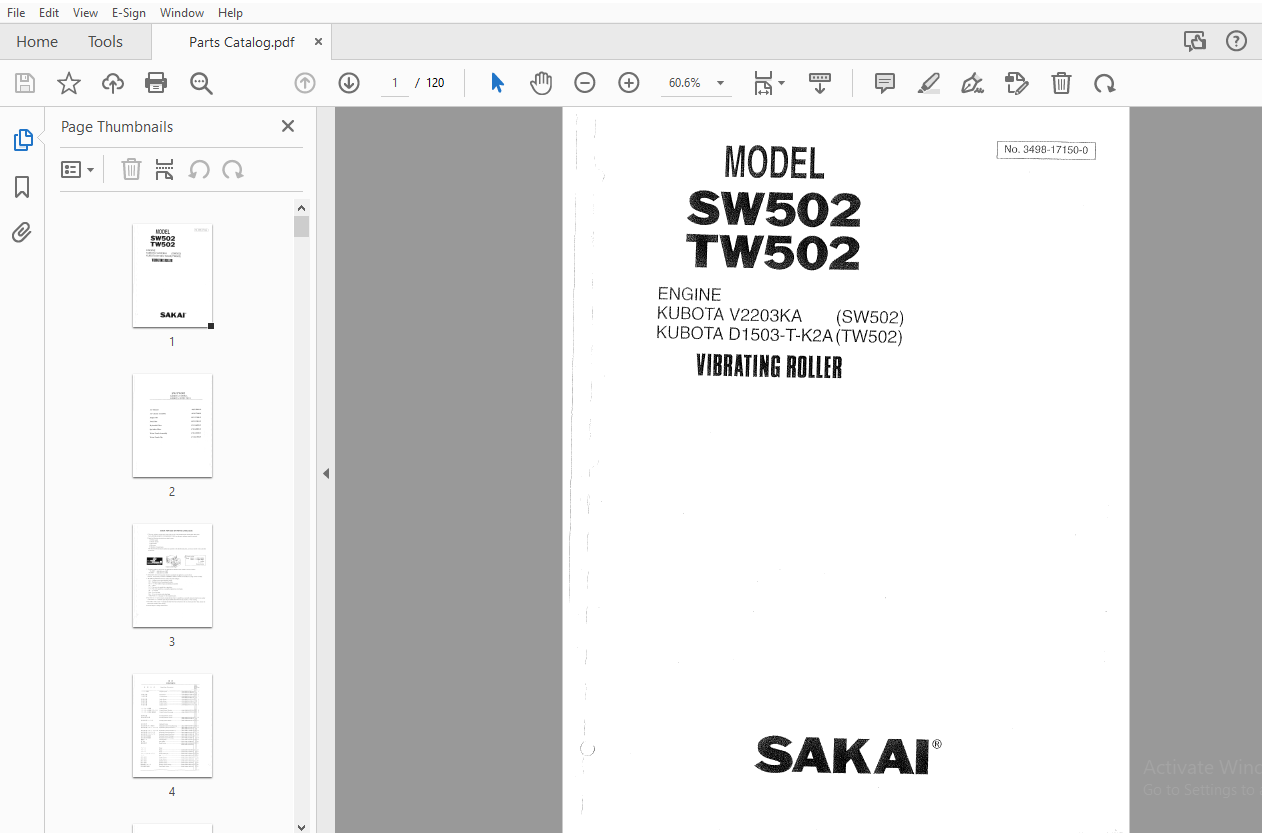1262x833 pixels.
Task: Add a comment with speech bubble icon
Action: click(885, 83)
